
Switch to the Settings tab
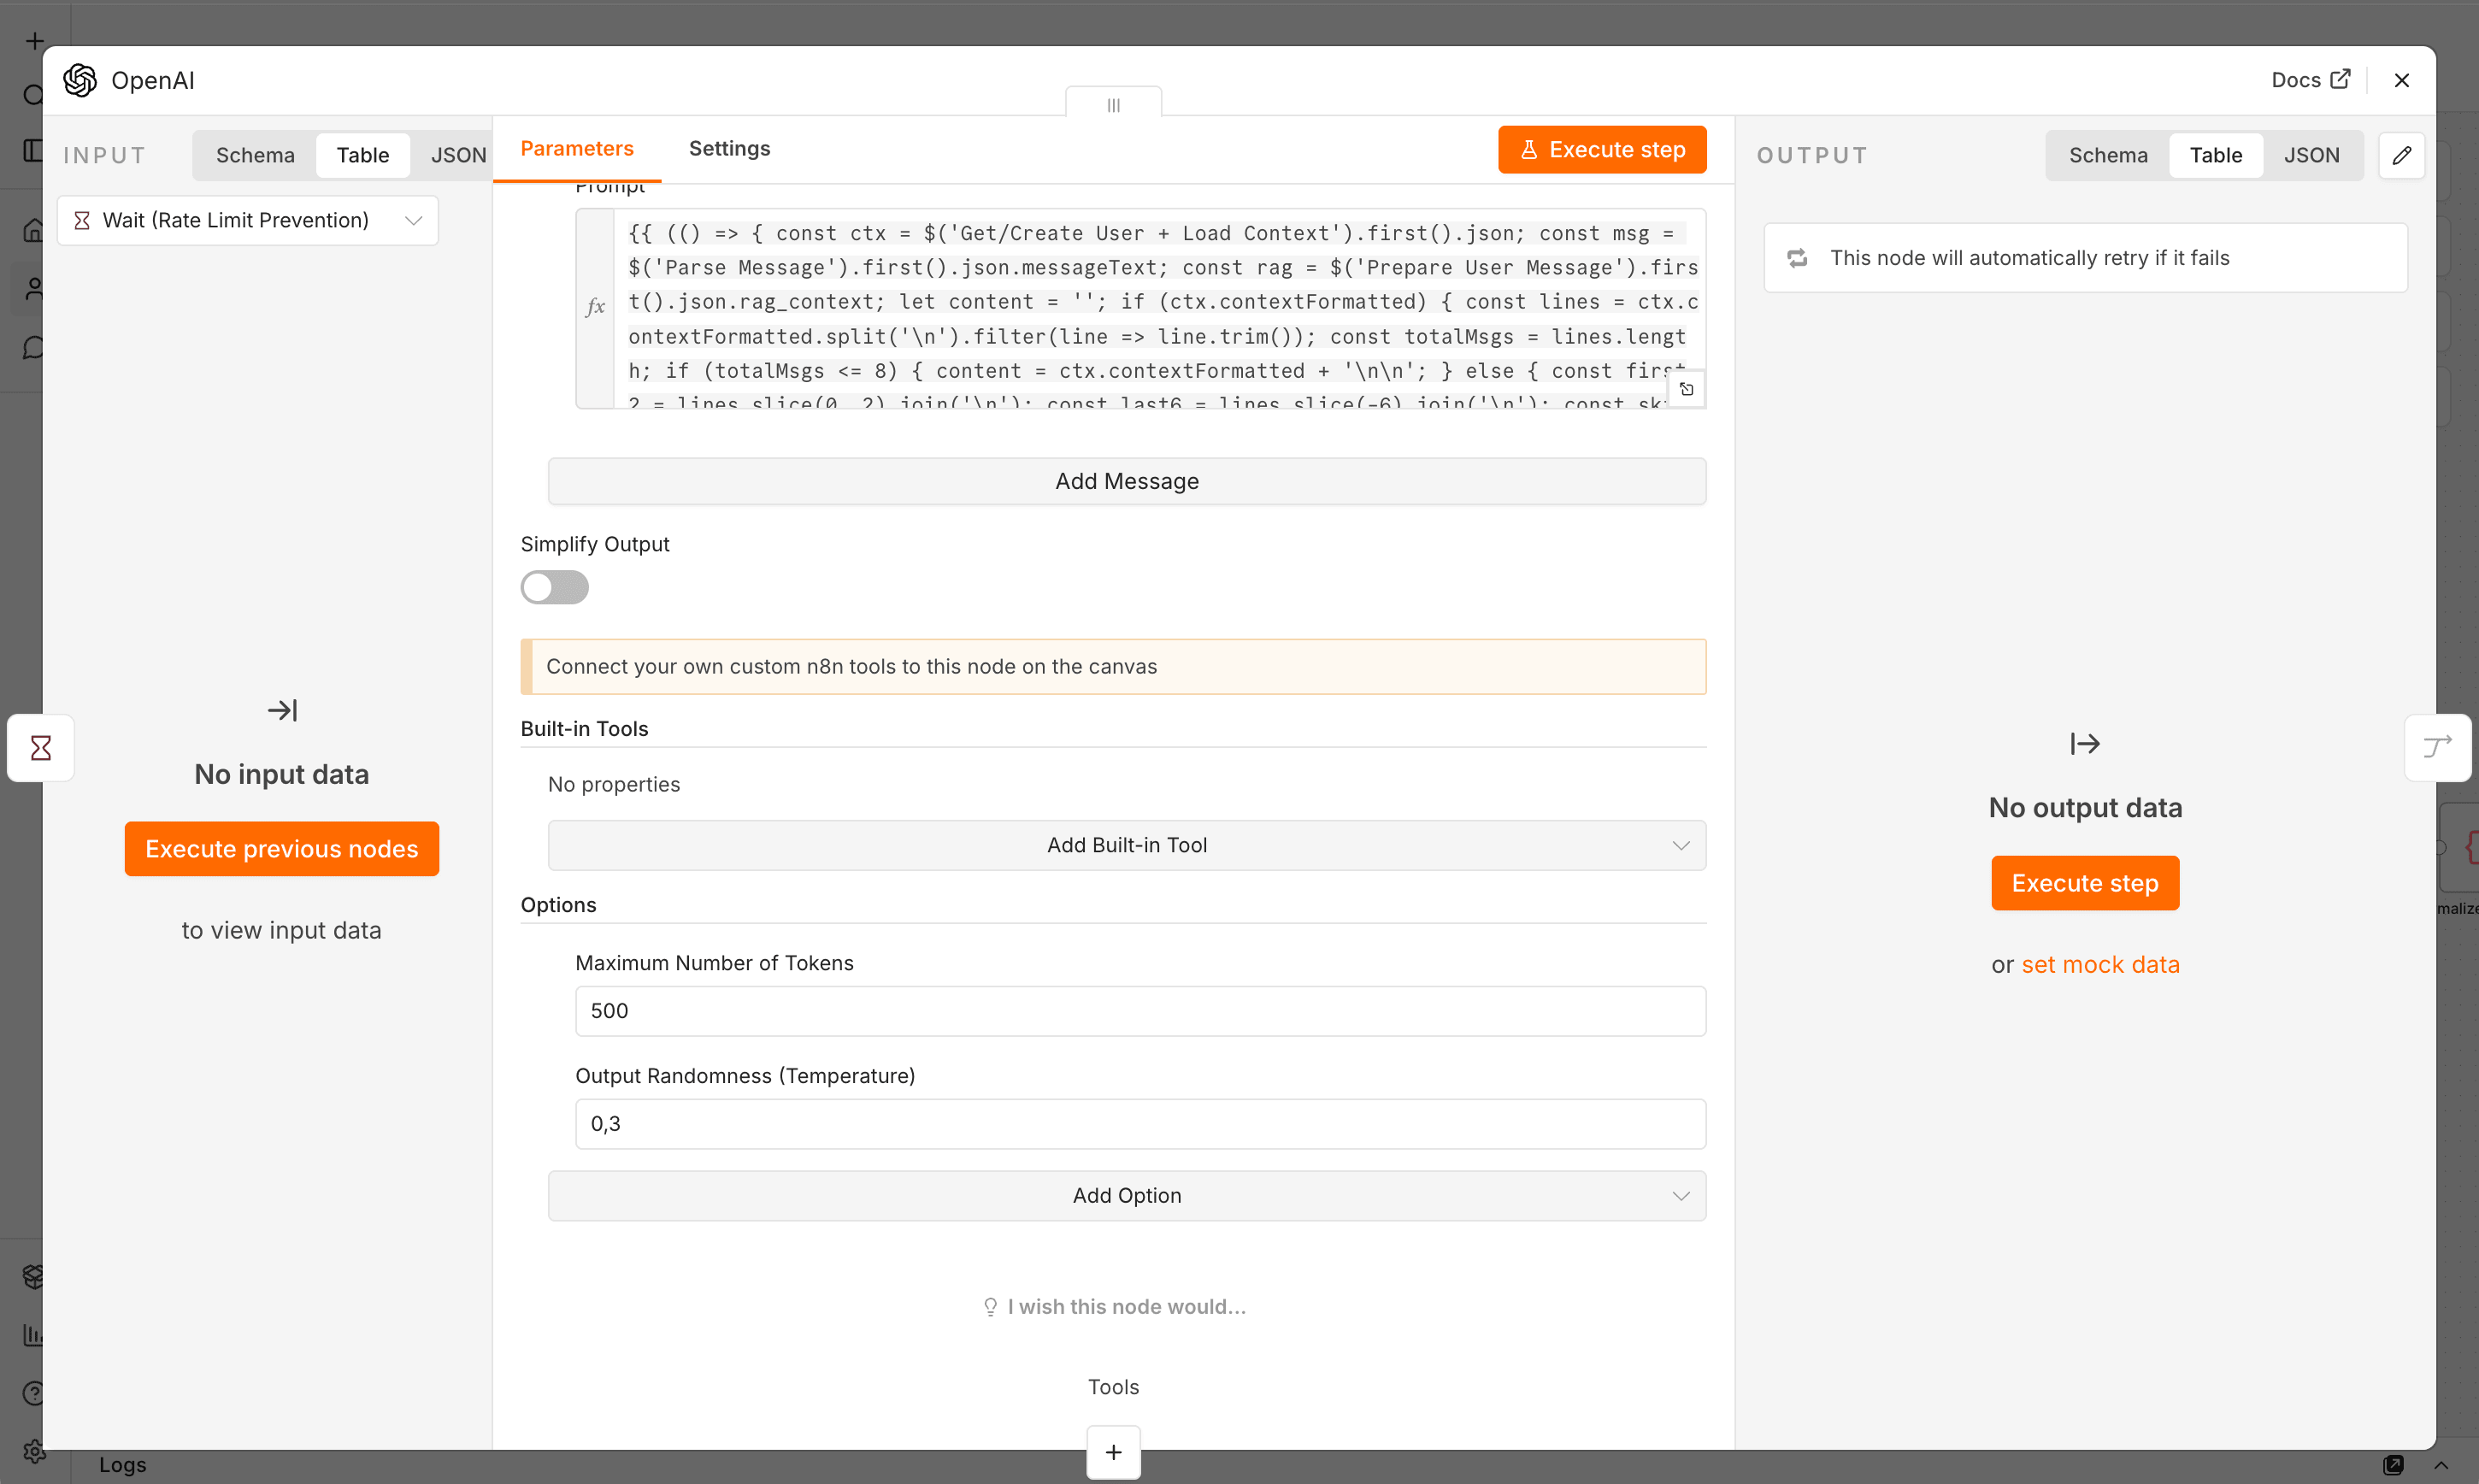(729, 148)
